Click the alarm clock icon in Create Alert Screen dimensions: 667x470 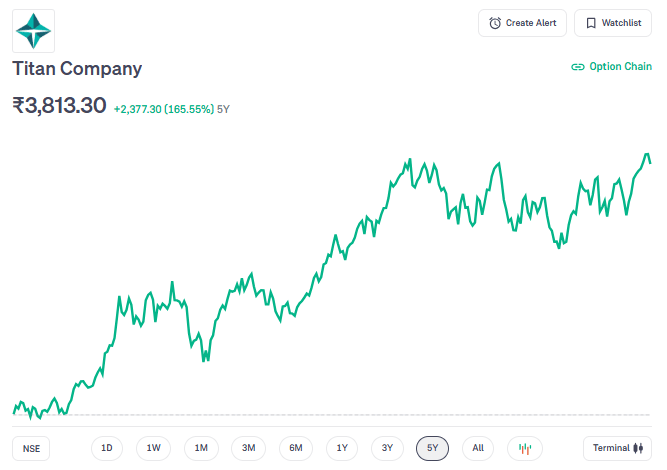[495, 23]
